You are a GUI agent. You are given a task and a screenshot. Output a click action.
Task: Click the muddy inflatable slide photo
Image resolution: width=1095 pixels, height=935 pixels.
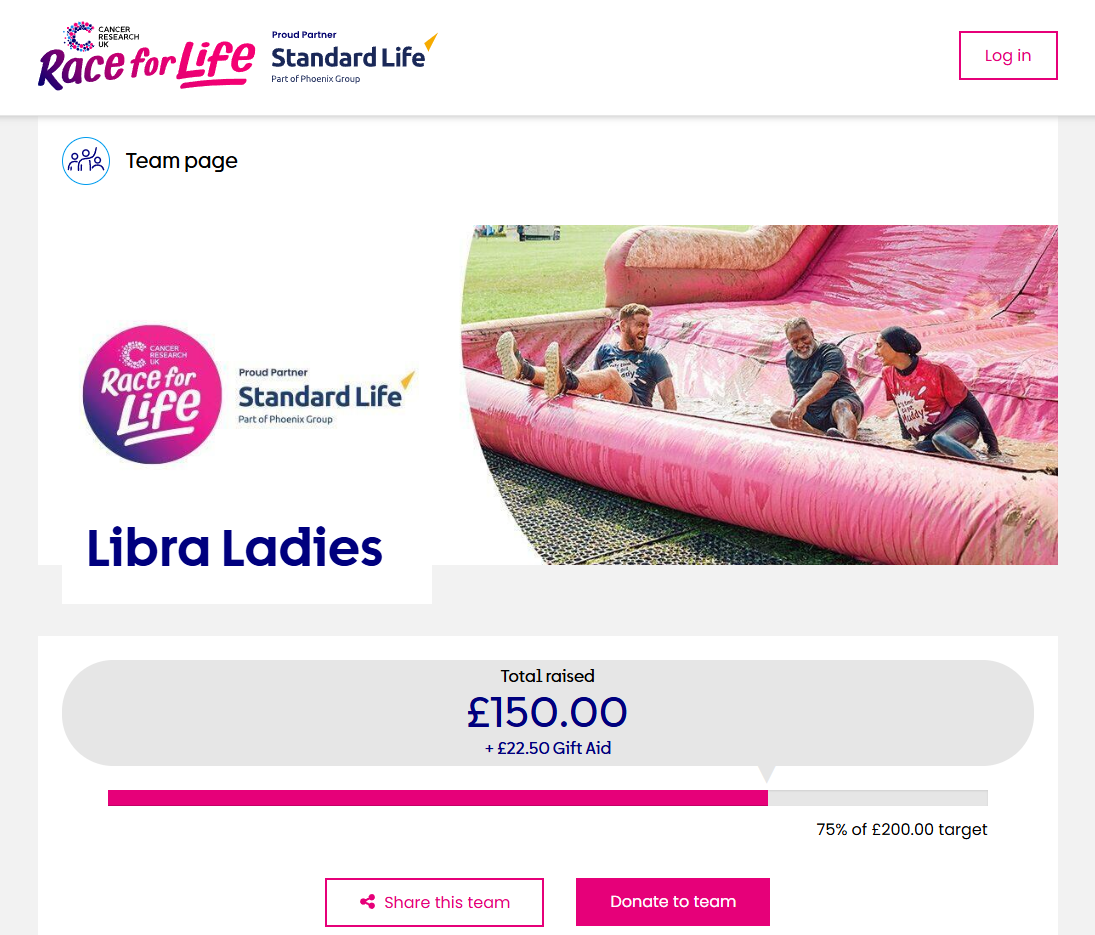click(x=760, y=395)
